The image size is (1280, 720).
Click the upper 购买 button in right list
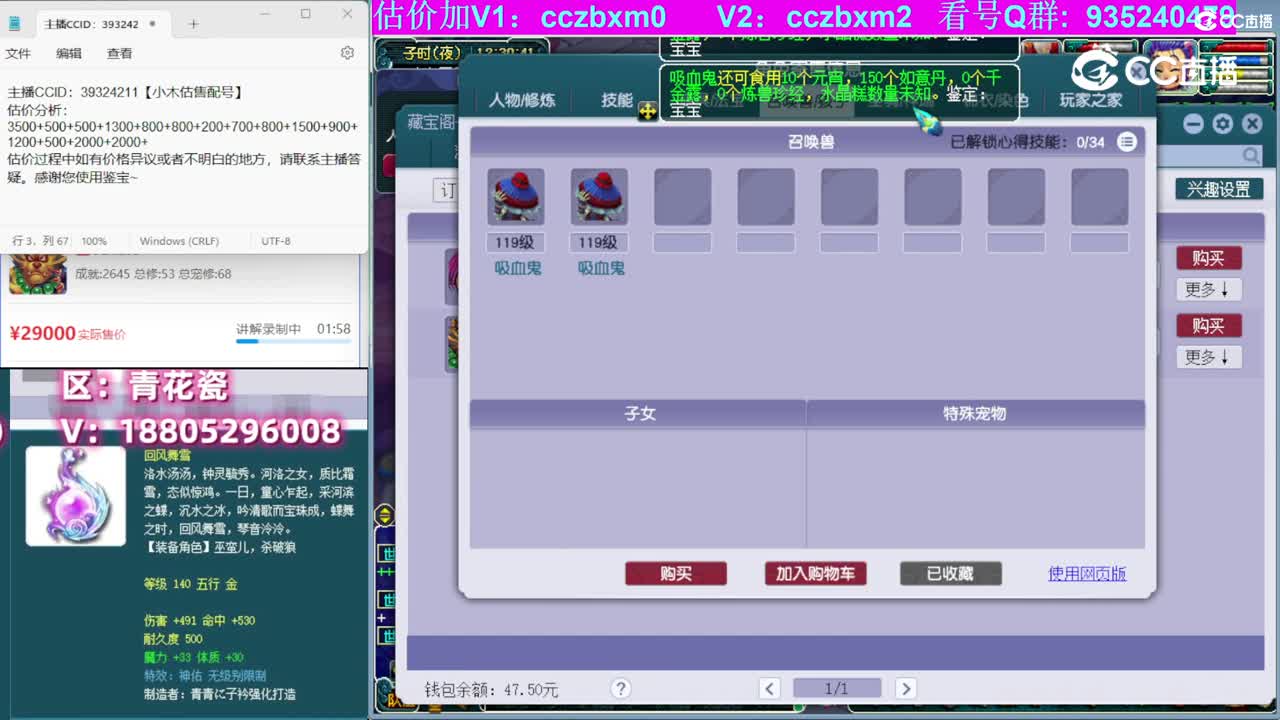[1209, 258]
